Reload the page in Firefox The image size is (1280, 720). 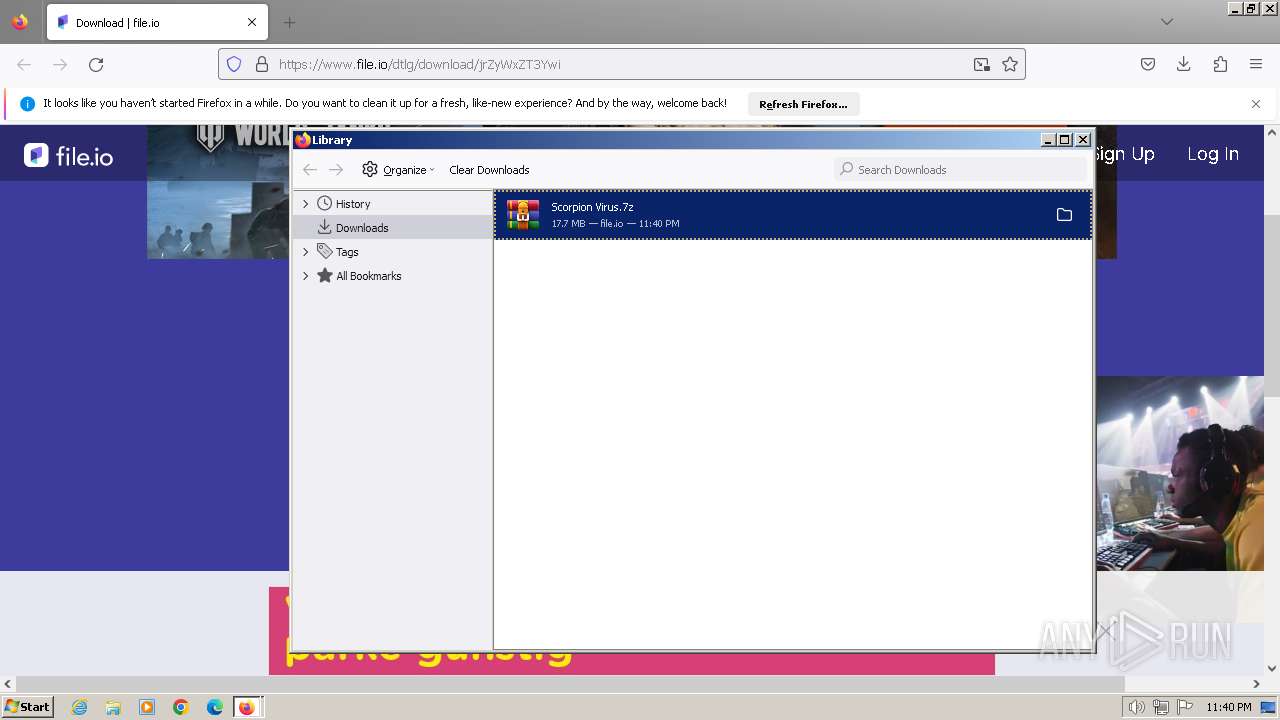96,64
